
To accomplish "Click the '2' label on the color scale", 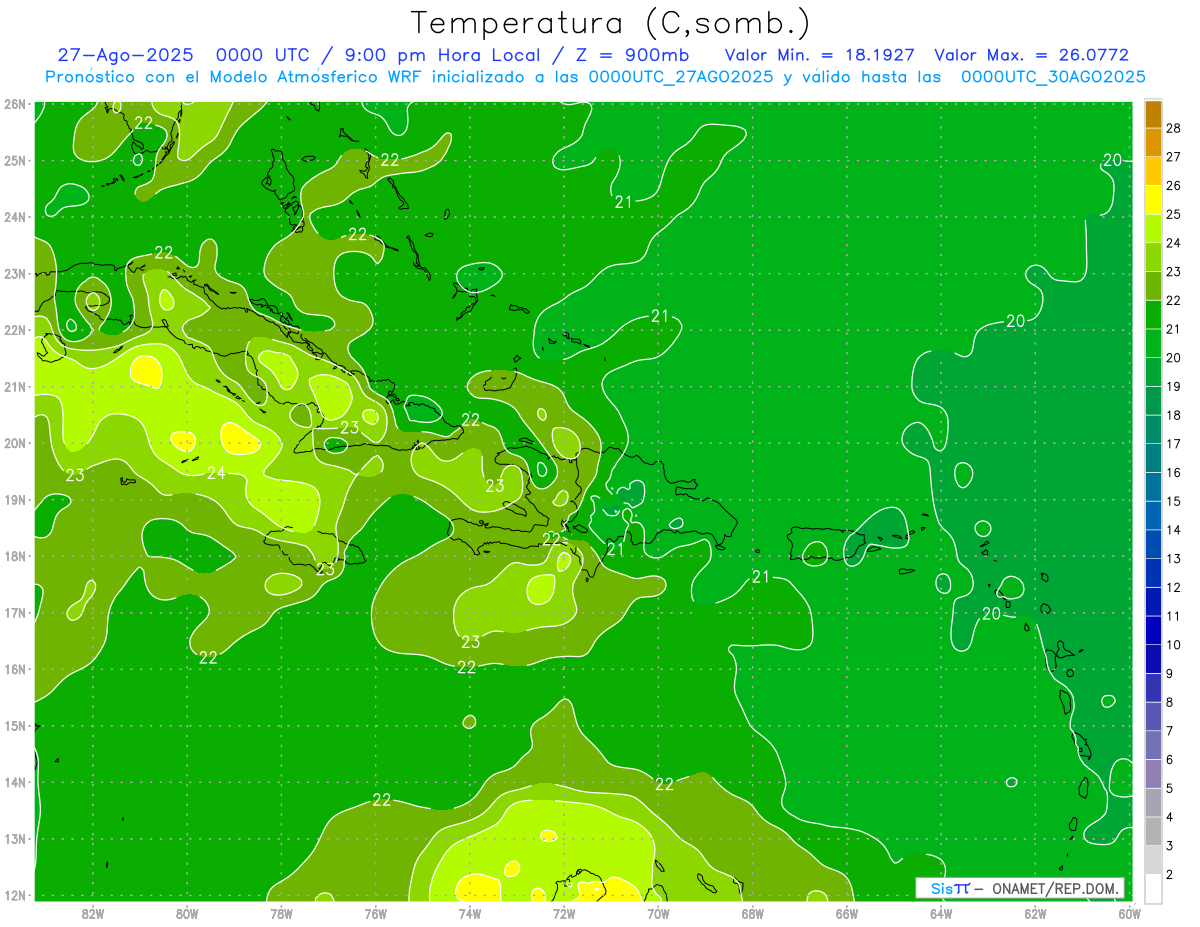I will 1170,875.
